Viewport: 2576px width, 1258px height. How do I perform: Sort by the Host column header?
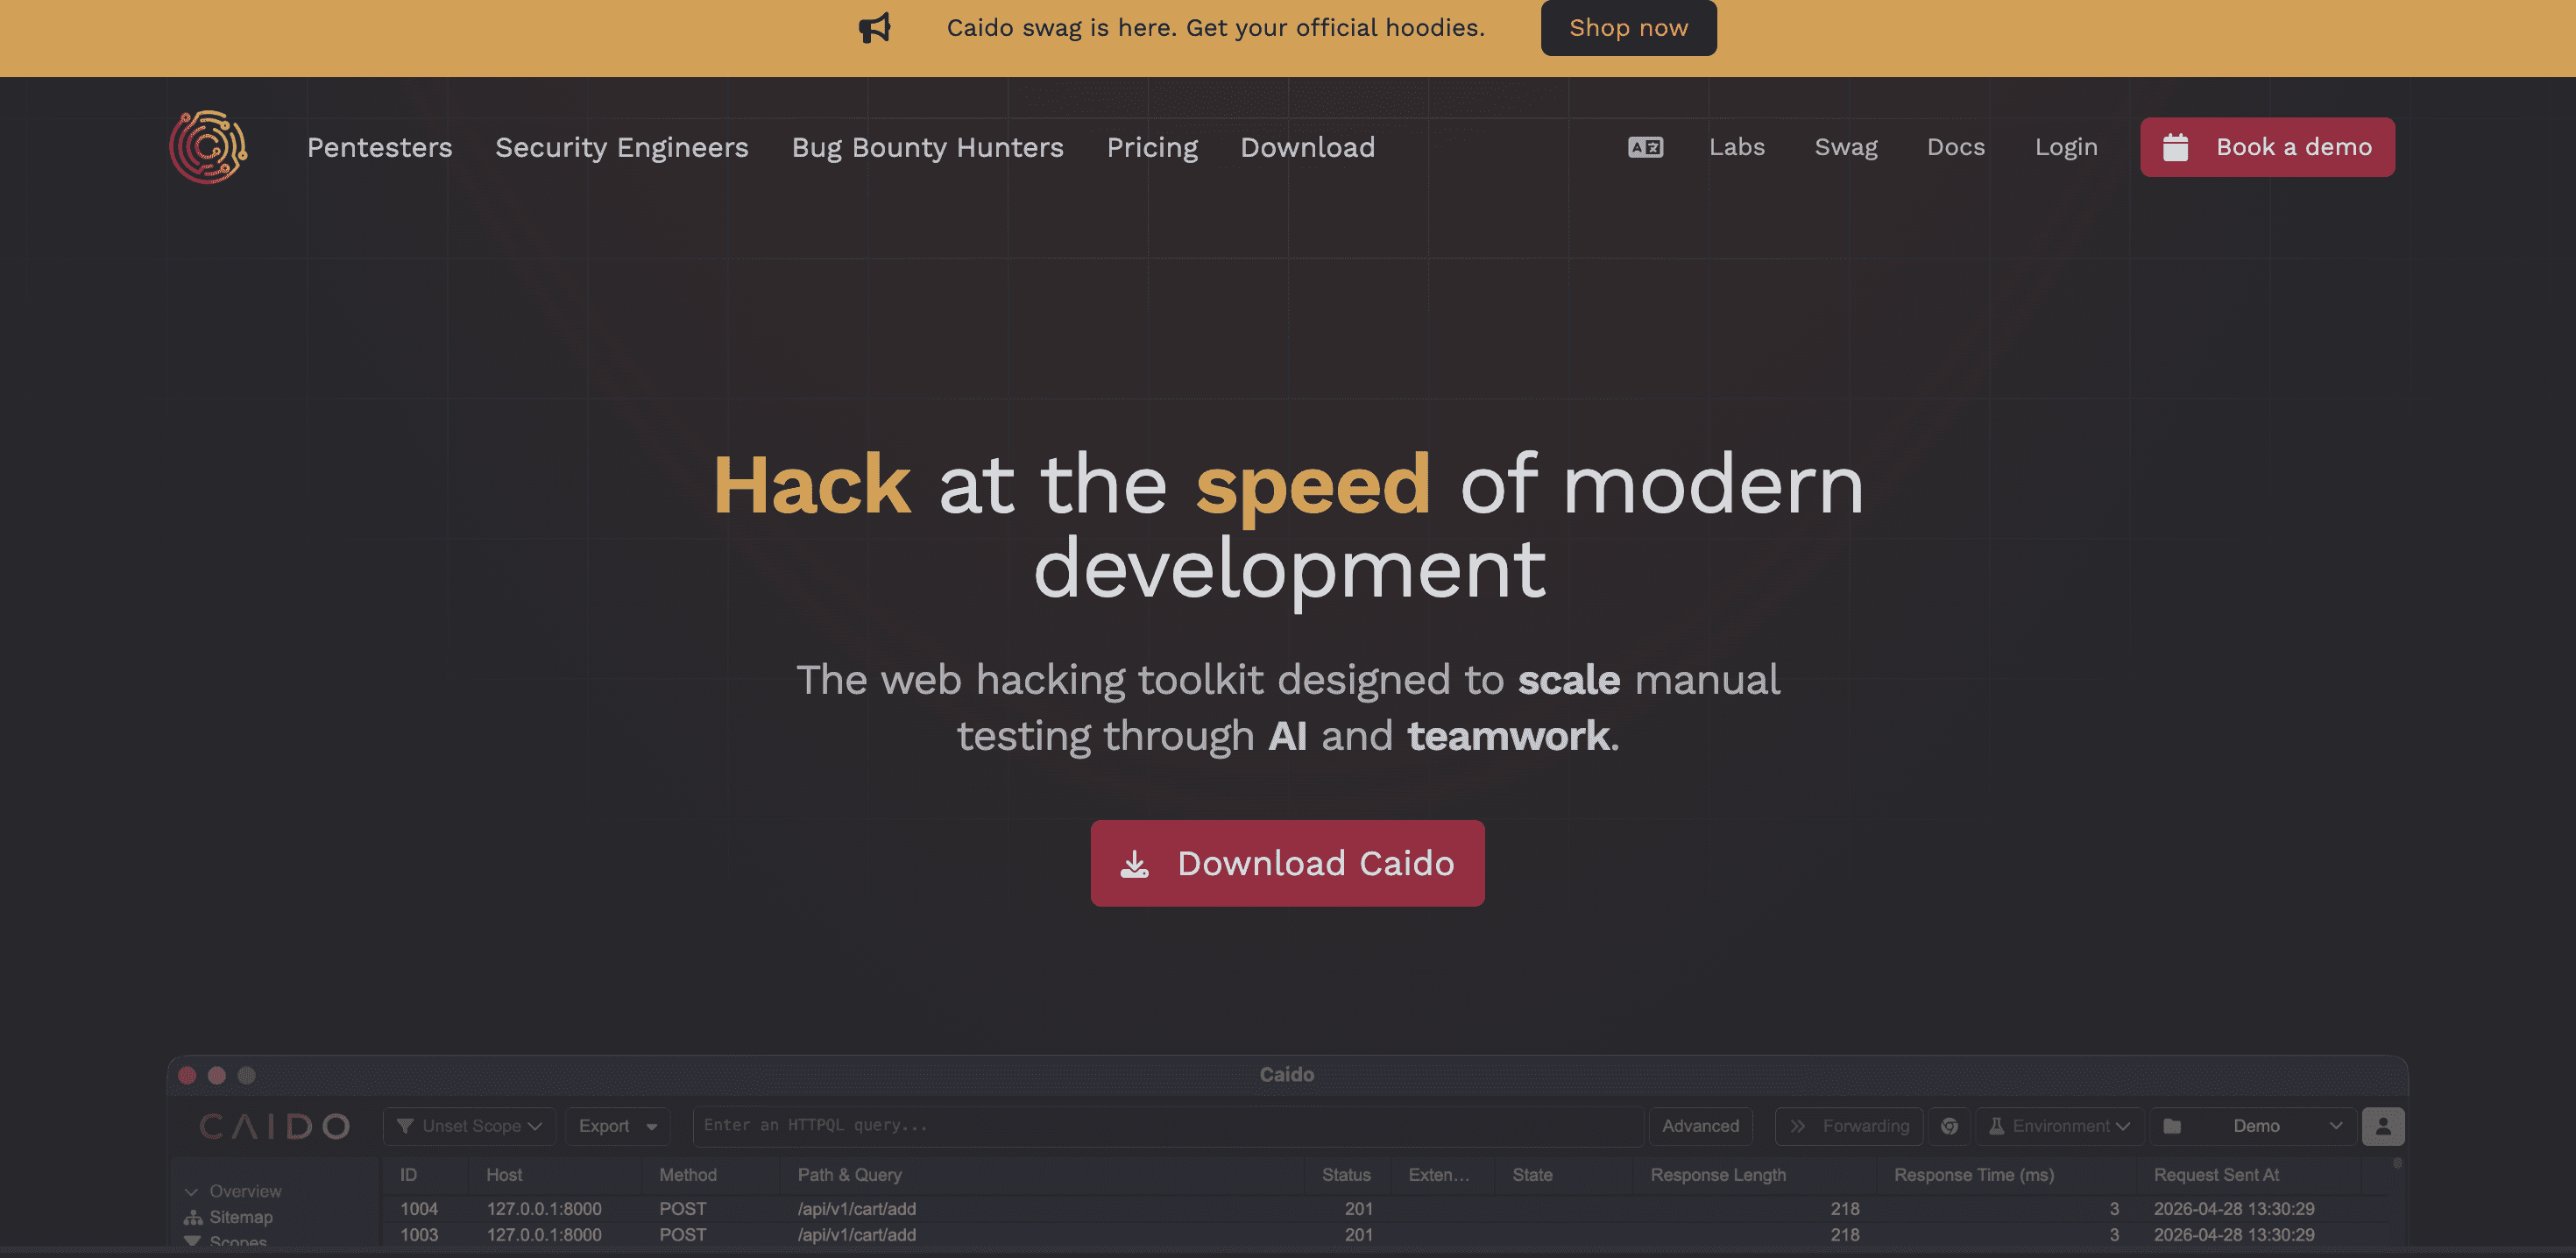tap(504, 1175)
